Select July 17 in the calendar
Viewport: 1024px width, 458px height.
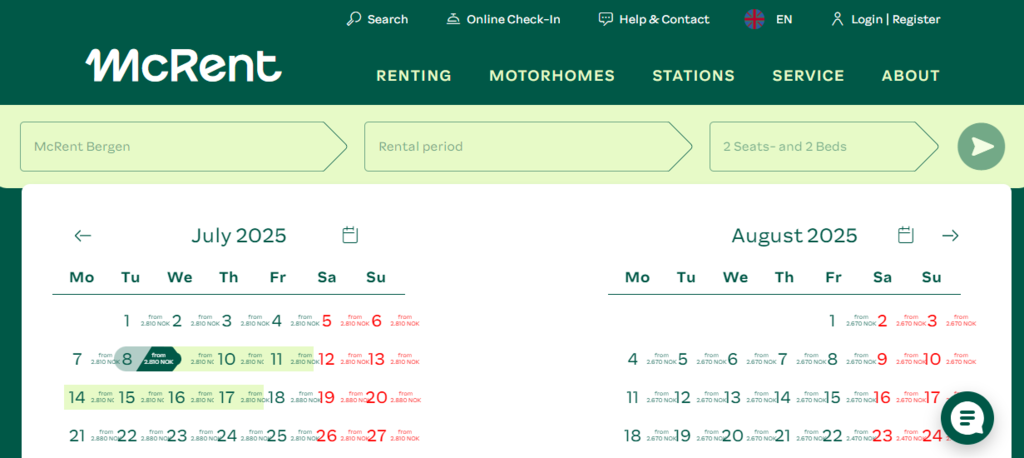(x=228, y=397)
